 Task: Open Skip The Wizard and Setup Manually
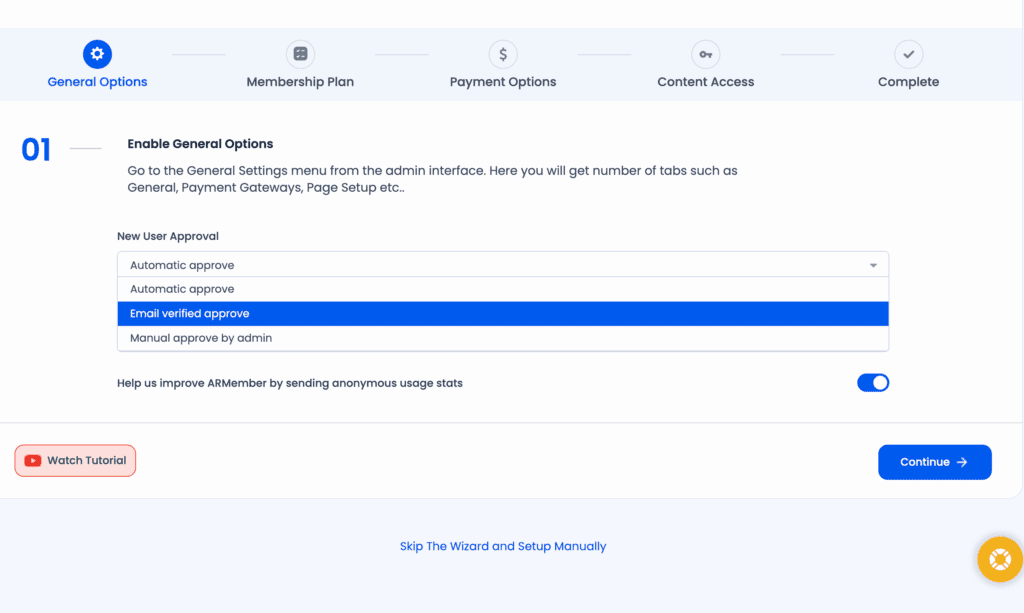pyautogui.click(x=503, y=546)
